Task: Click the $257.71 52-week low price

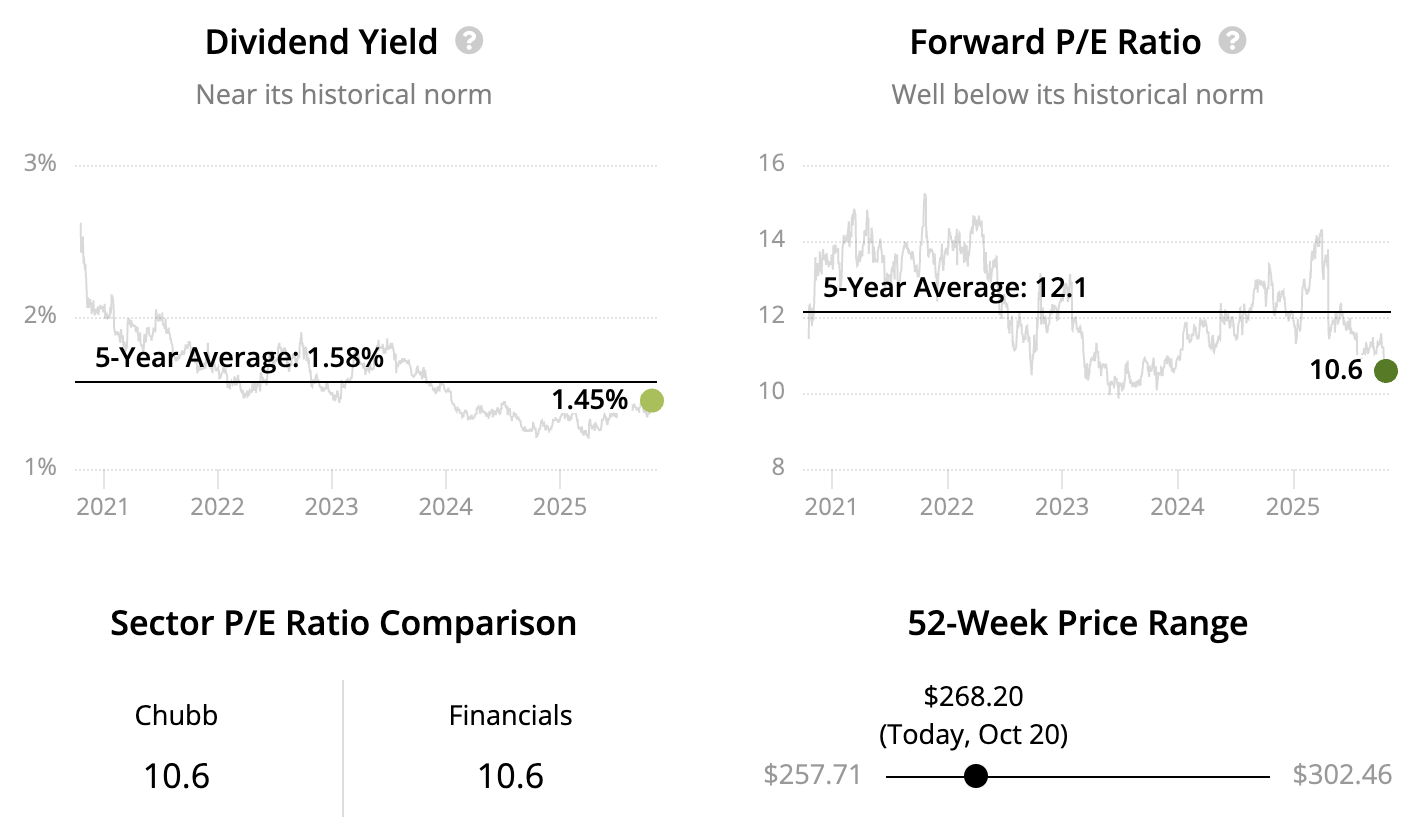Action: click(x=811, y=776)
